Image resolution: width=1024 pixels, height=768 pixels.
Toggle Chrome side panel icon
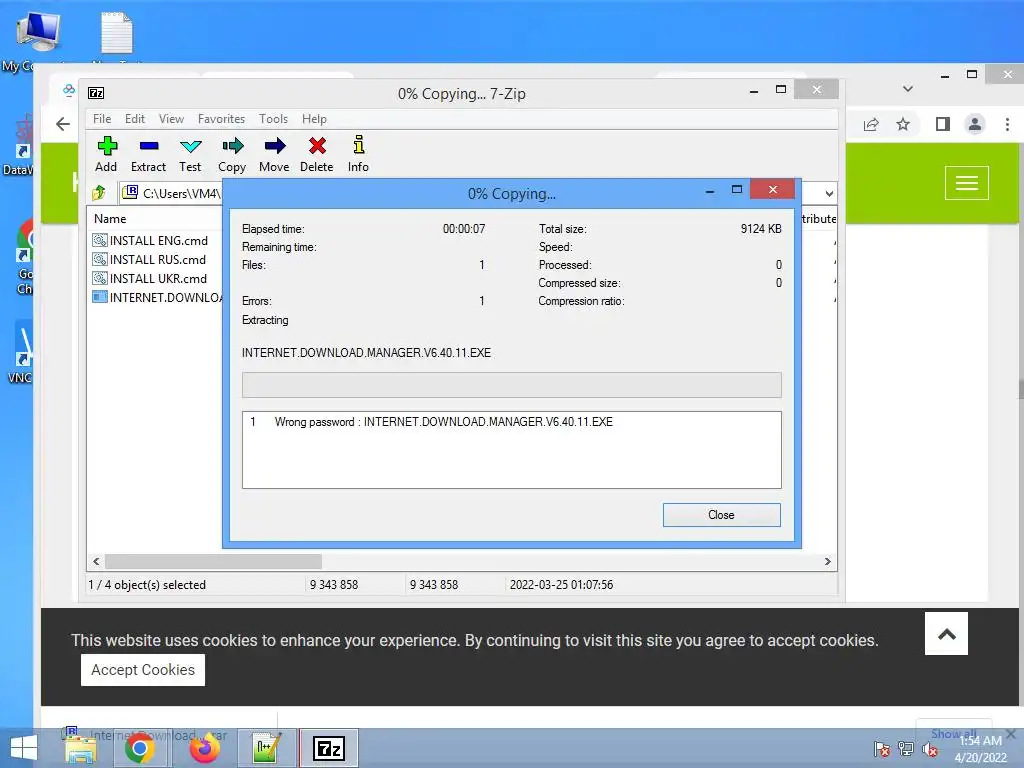[x=942, y=124]
